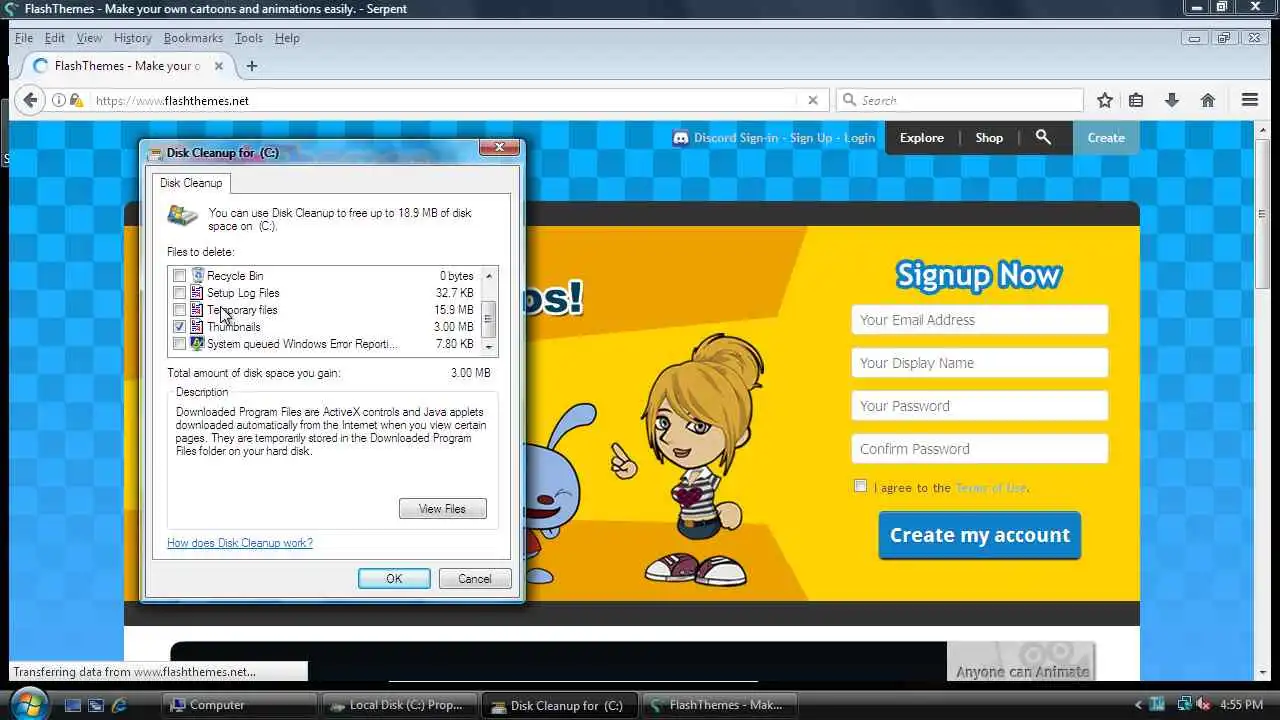Click Create my account button
This screenshot has width=1280, height=720.
coord(980,535)
